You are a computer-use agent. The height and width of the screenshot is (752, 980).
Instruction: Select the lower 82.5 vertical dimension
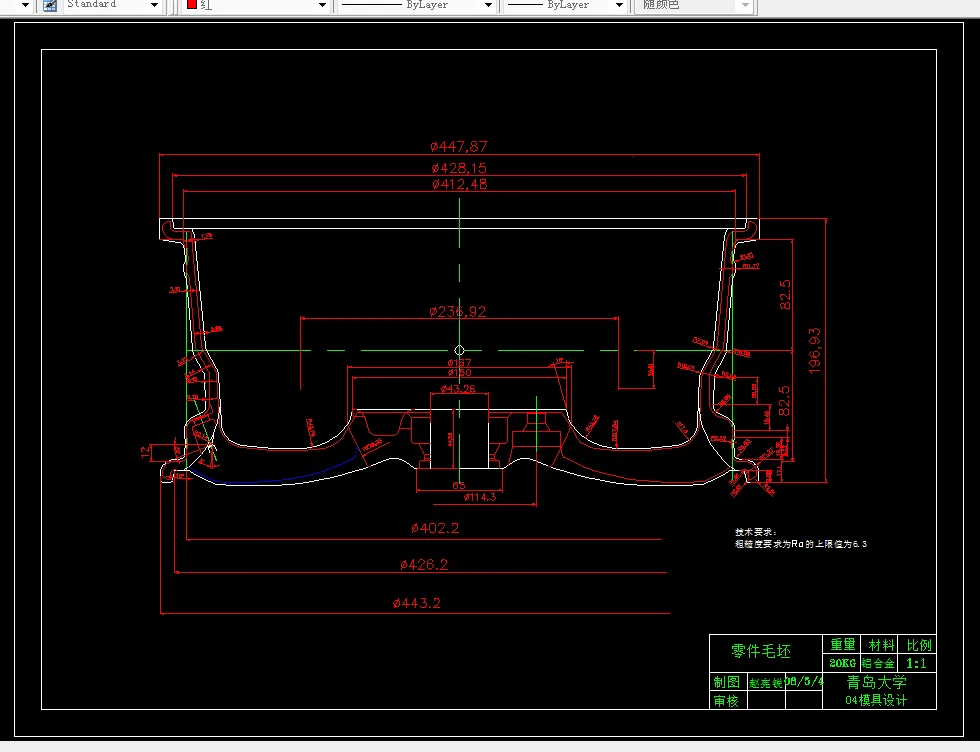(784, 400)
